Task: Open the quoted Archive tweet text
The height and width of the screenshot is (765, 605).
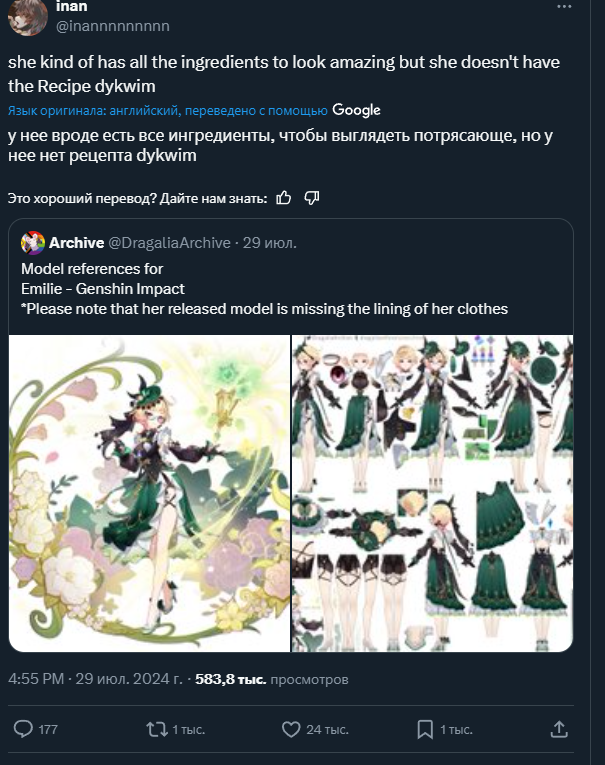Action: (x=264, y=289)
